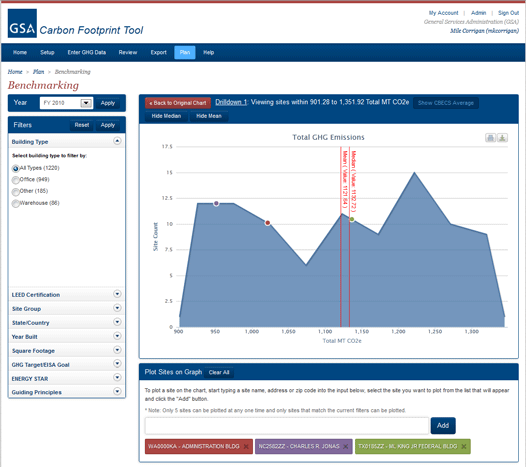Expand Site Group filter

click(x=117, y=308)
